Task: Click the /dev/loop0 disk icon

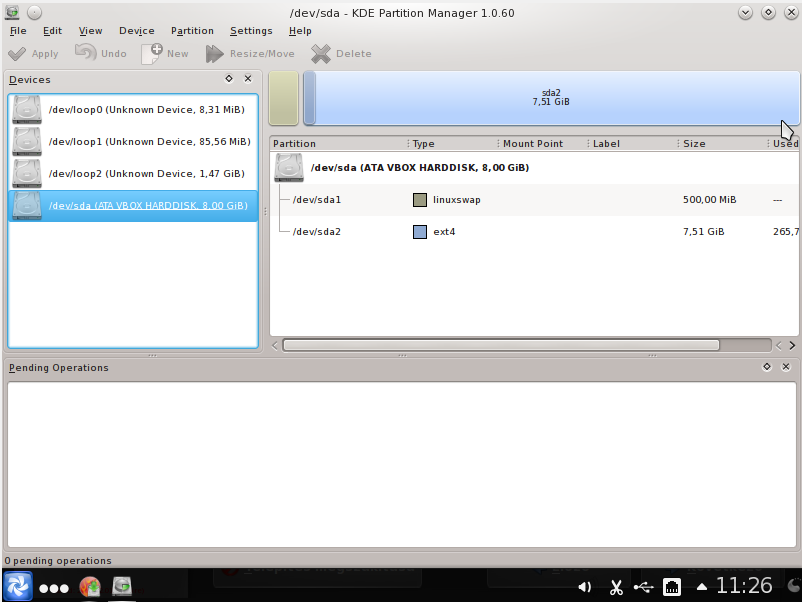Action: (27, 109)
